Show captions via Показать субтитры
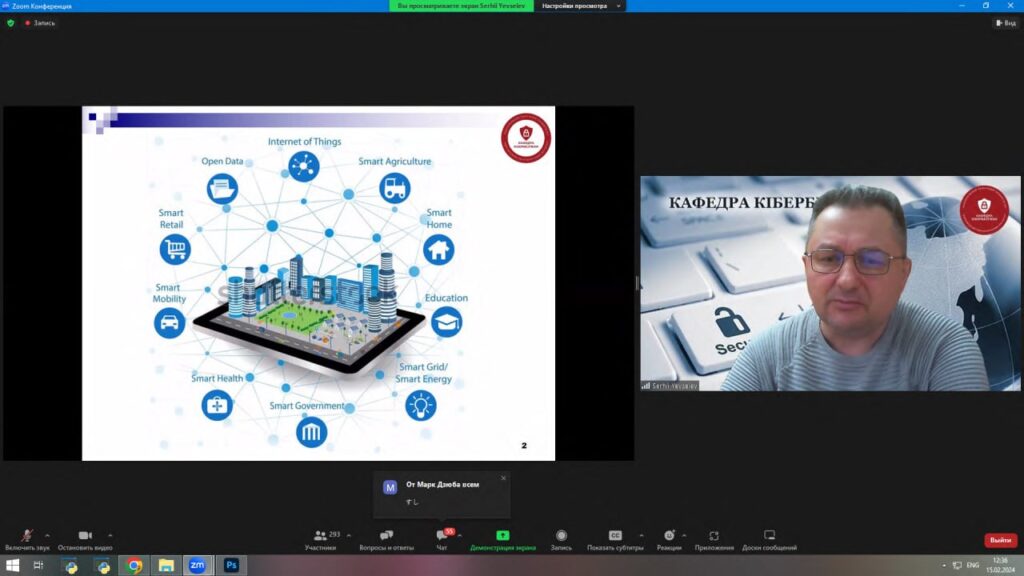Image resolution: width=1024 pixels, height=576 pixels. [615, 537]
